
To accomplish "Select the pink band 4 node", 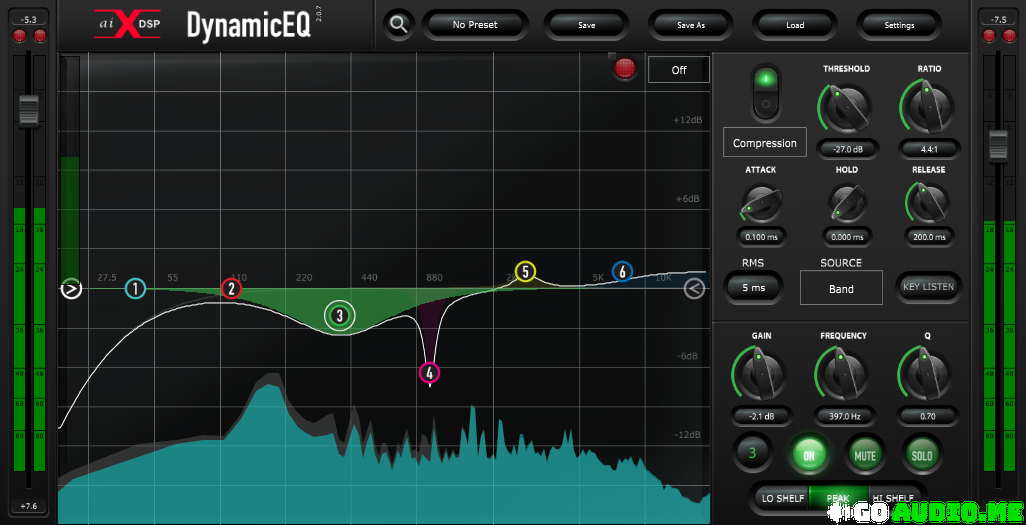I will pyautogui.click(x=429, y=373).
